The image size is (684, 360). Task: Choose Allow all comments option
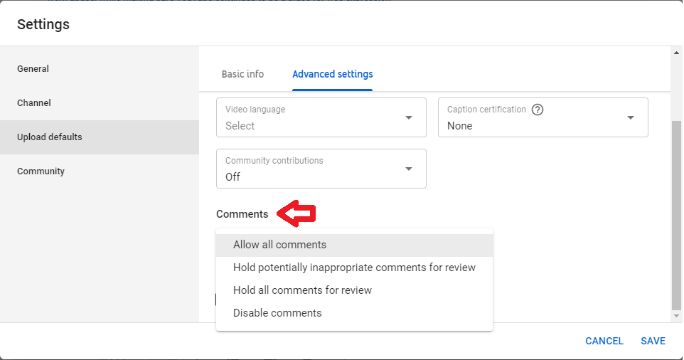(x=354, y=245)
